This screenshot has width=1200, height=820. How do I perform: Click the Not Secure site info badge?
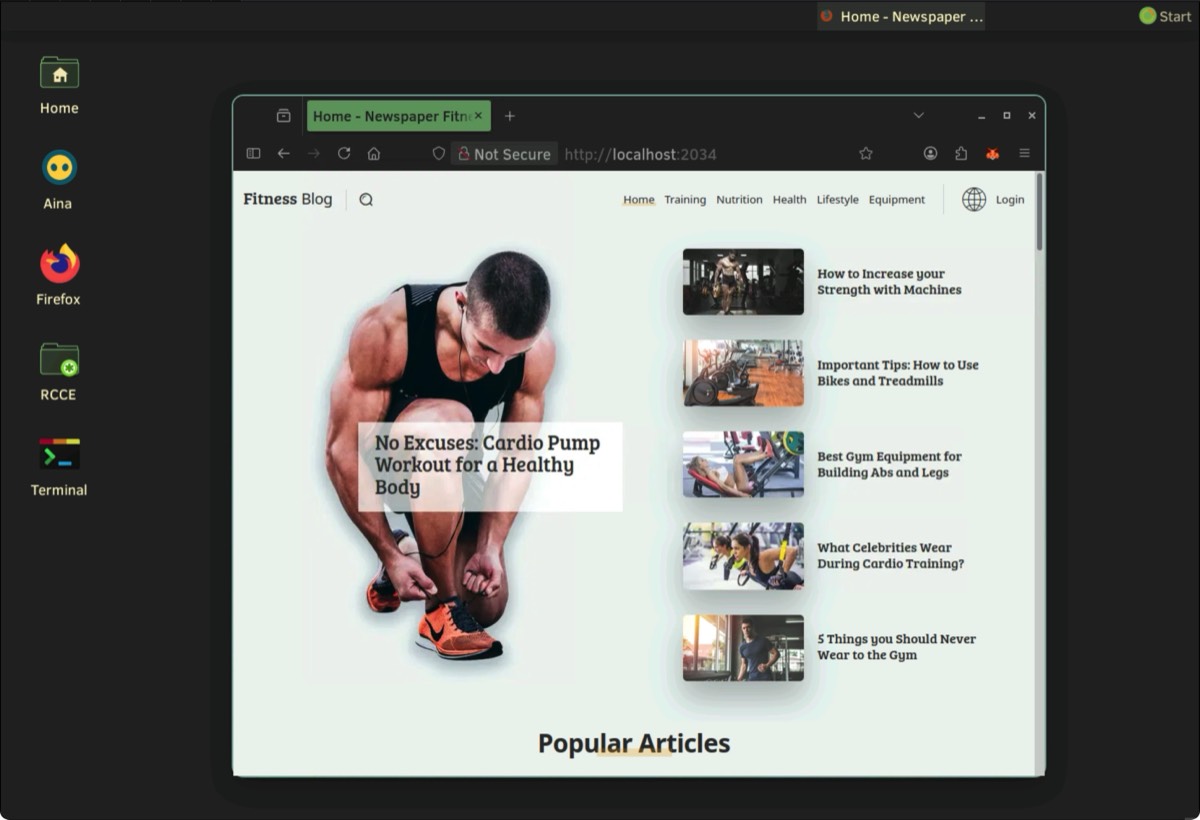503,154
